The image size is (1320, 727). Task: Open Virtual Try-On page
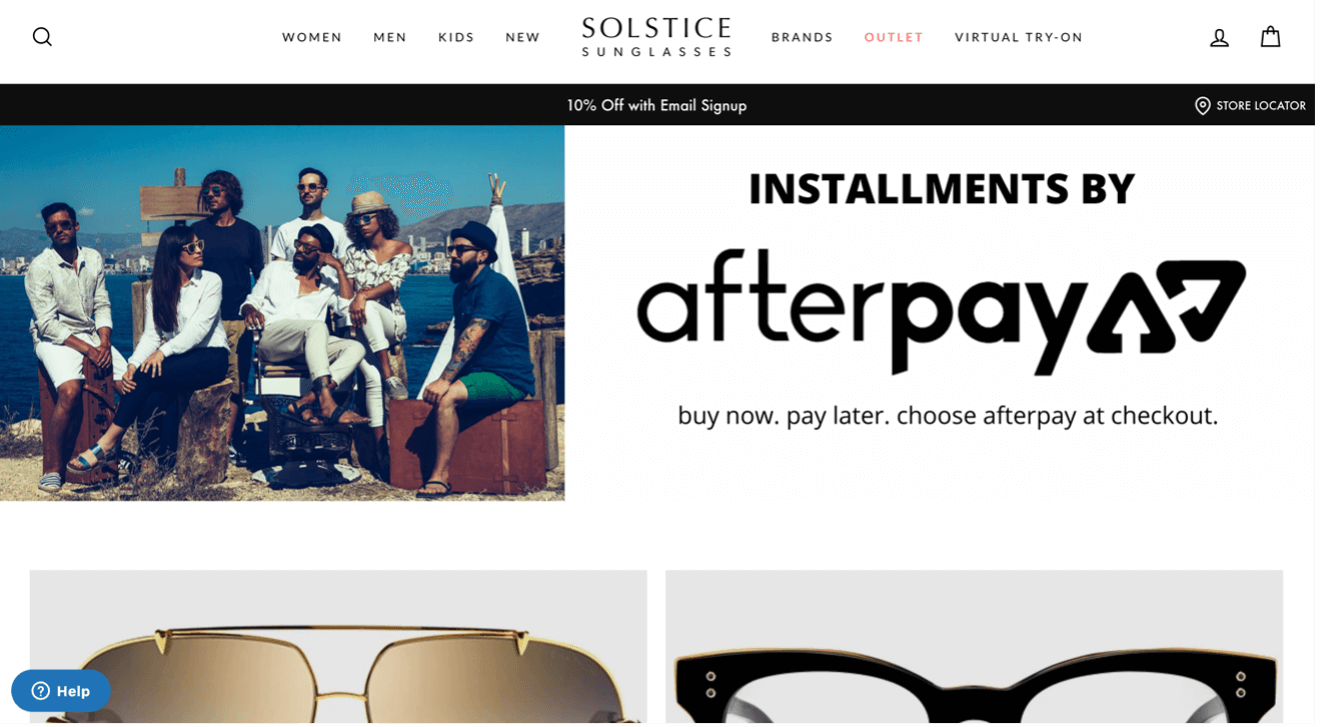tap(1019, 37)
